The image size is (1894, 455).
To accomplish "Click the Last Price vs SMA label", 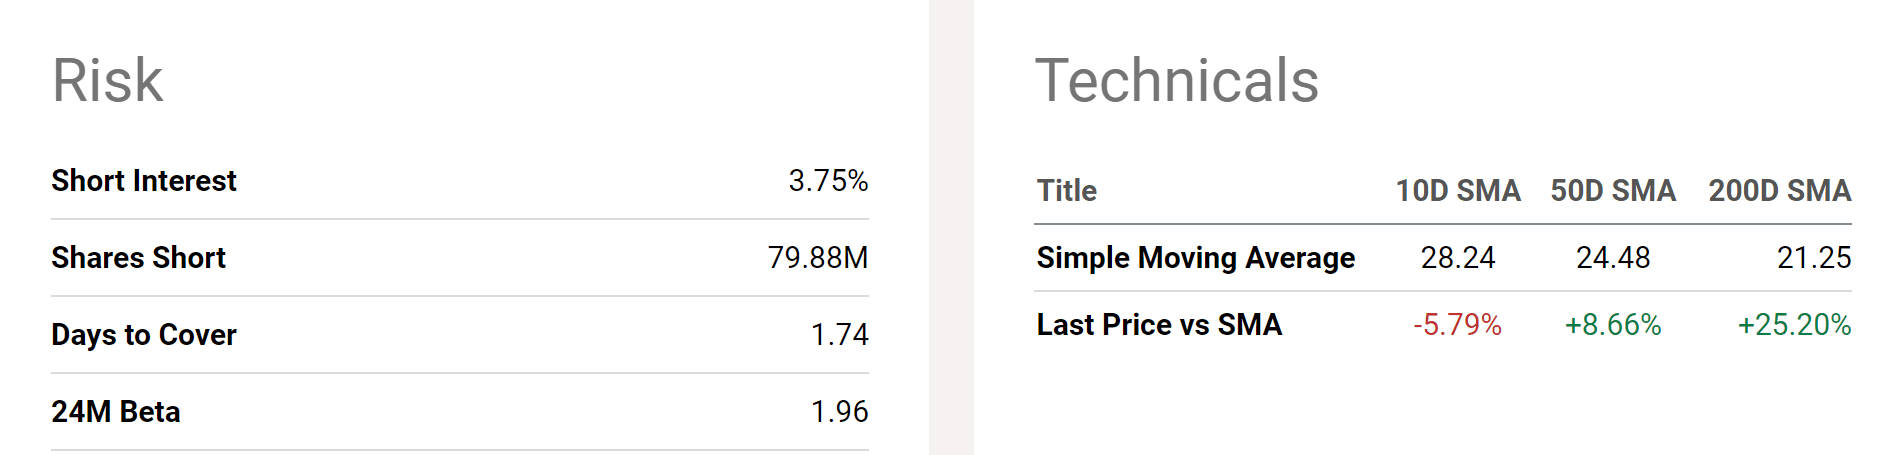I will tap(1159, 325).
